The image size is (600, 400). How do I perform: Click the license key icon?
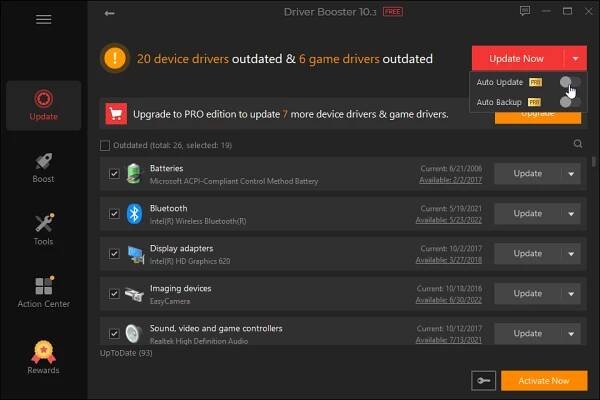pos(482,380)
